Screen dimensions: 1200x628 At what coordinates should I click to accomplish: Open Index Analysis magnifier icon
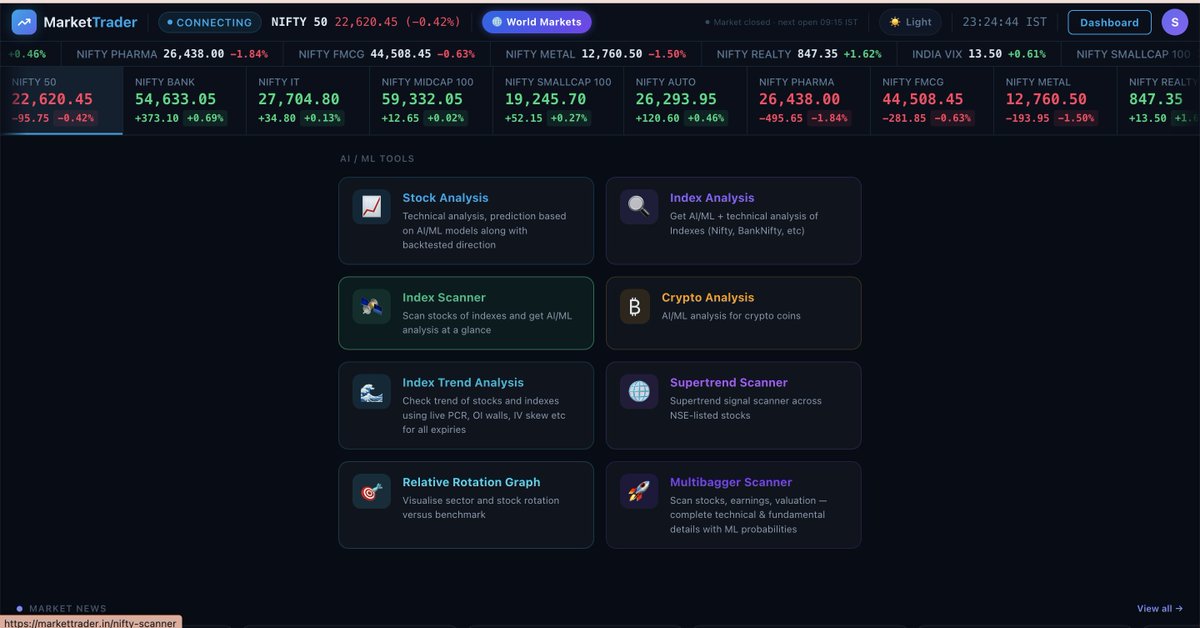click(x=639, y=207)
